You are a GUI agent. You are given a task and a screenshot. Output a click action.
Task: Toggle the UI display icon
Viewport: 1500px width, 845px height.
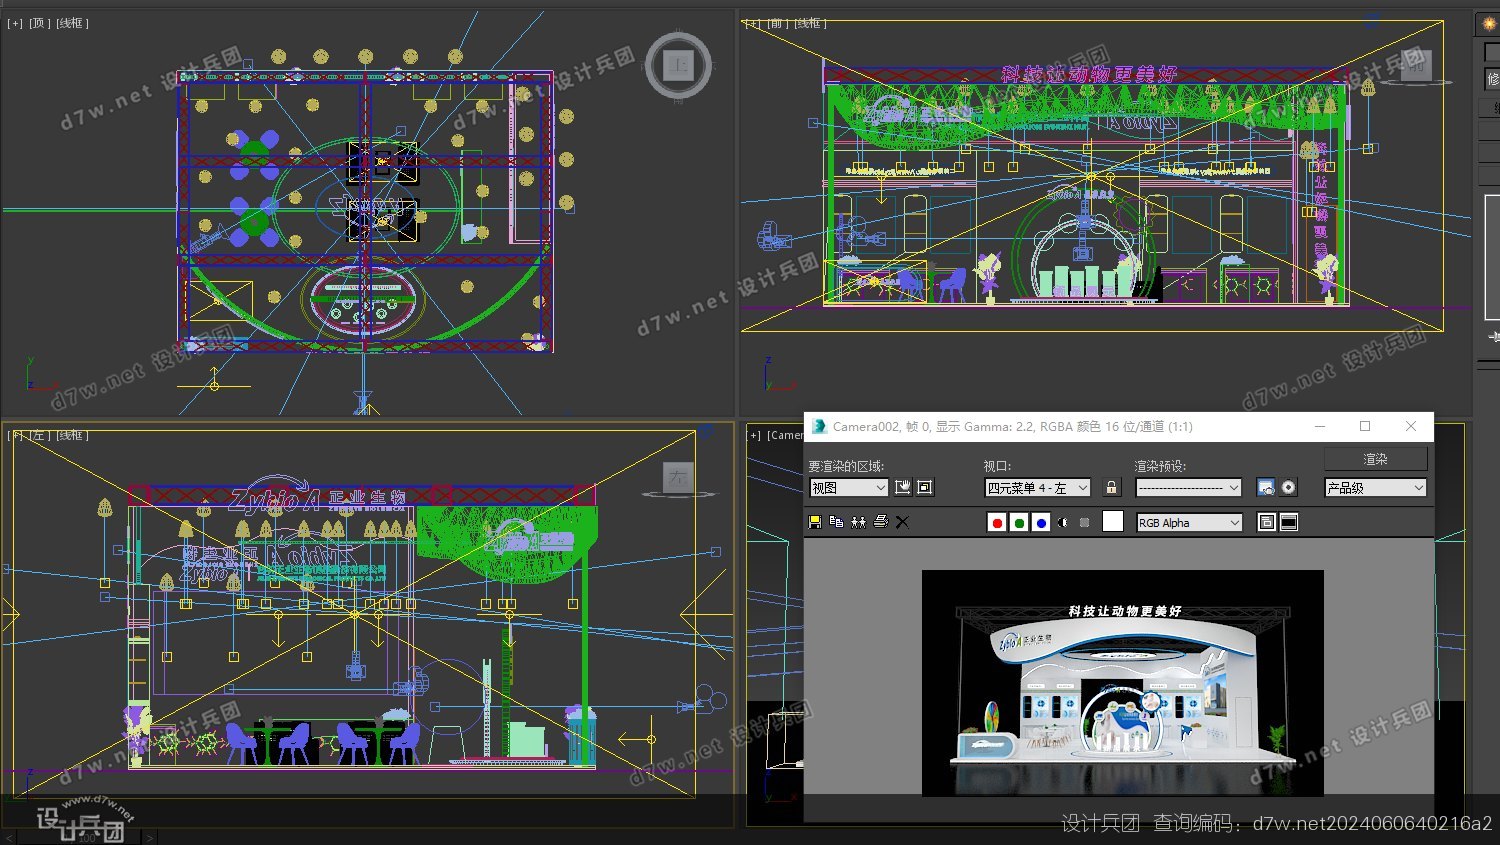tap(1289, 522)
